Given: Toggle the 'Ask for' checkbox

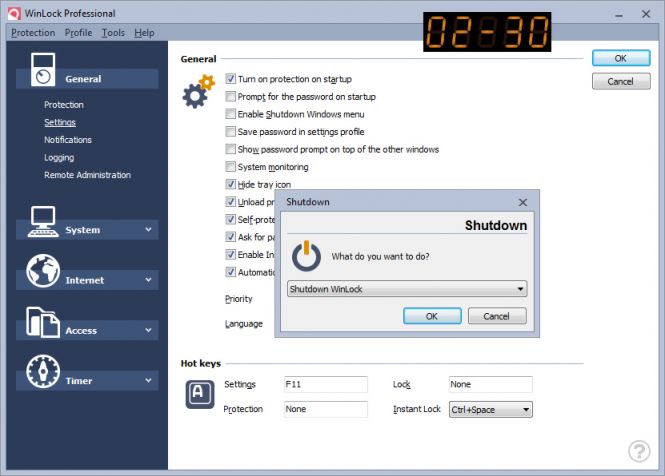Looking at the screenshot, I should (230, 237).
